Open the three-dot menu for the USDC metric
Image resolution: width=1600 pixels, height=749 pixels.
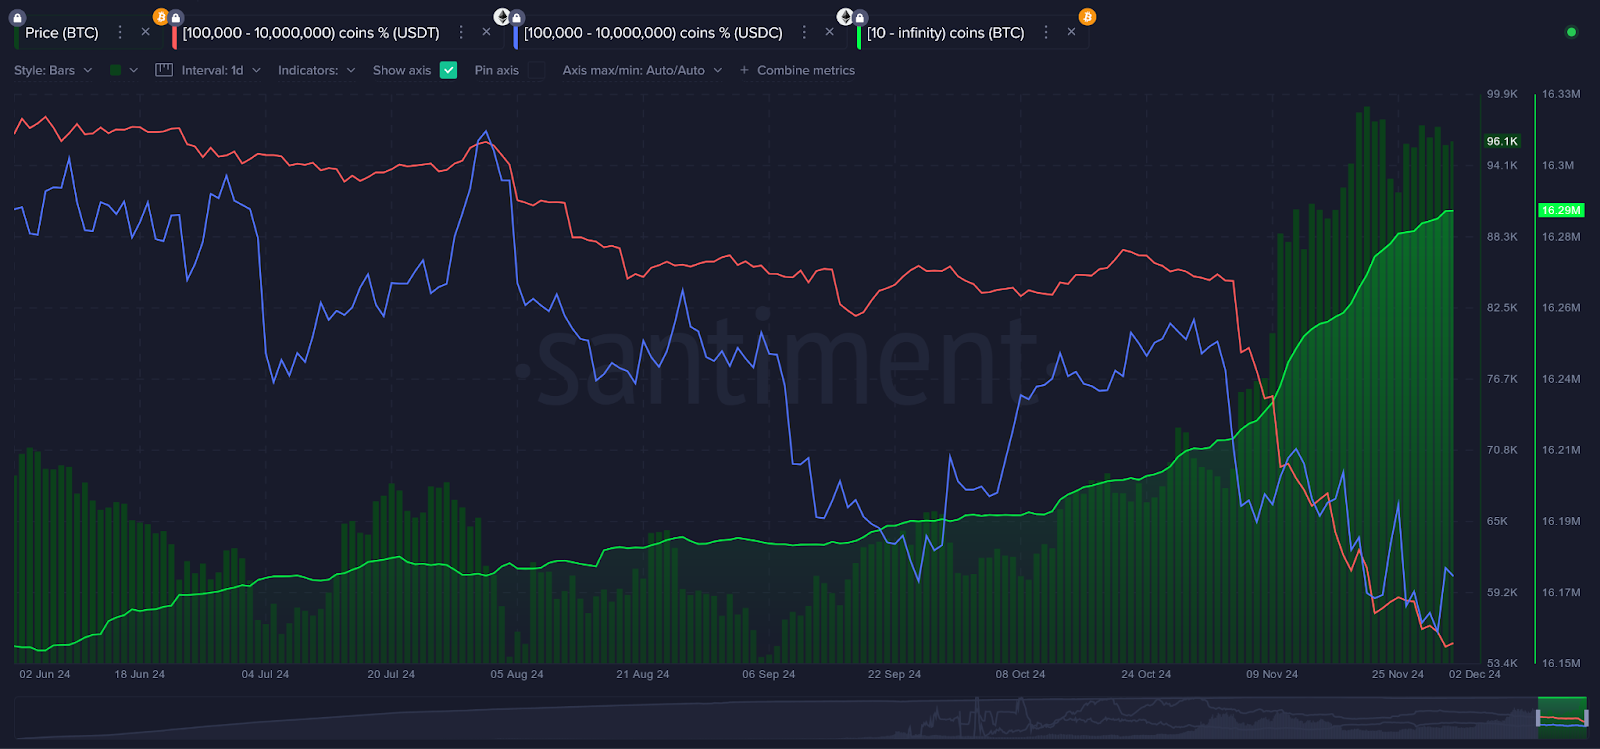coord(804,33)
